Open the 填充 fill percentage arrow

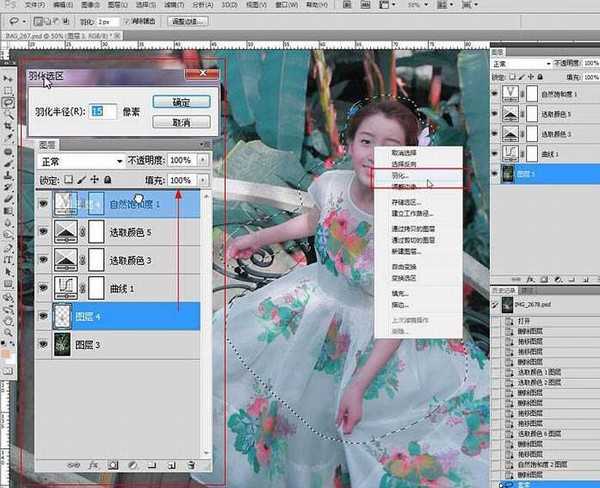tap(204, 180)
